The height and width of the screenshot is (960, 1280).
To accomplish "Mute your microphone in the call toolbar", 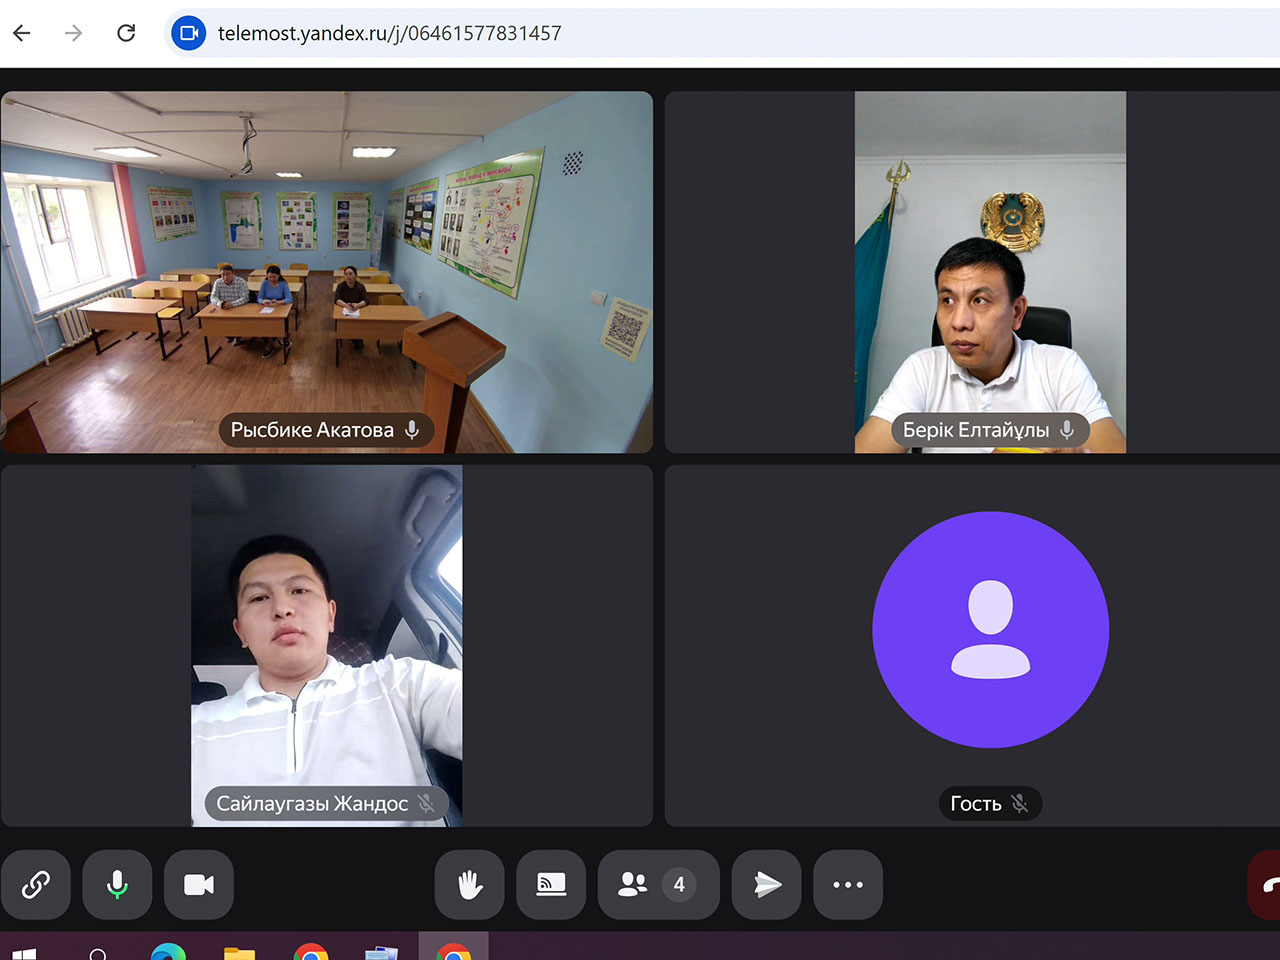I will coord(117,884).
